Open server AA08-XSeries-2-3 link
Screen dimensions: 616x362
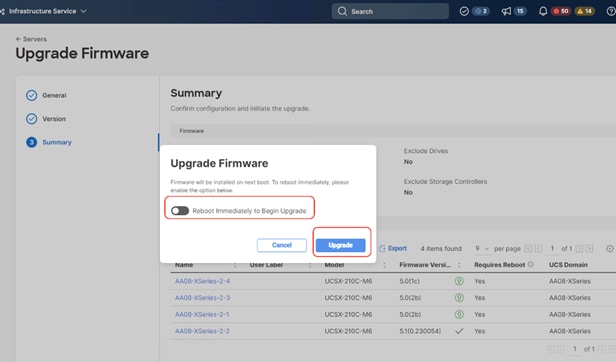coord(202,298)
